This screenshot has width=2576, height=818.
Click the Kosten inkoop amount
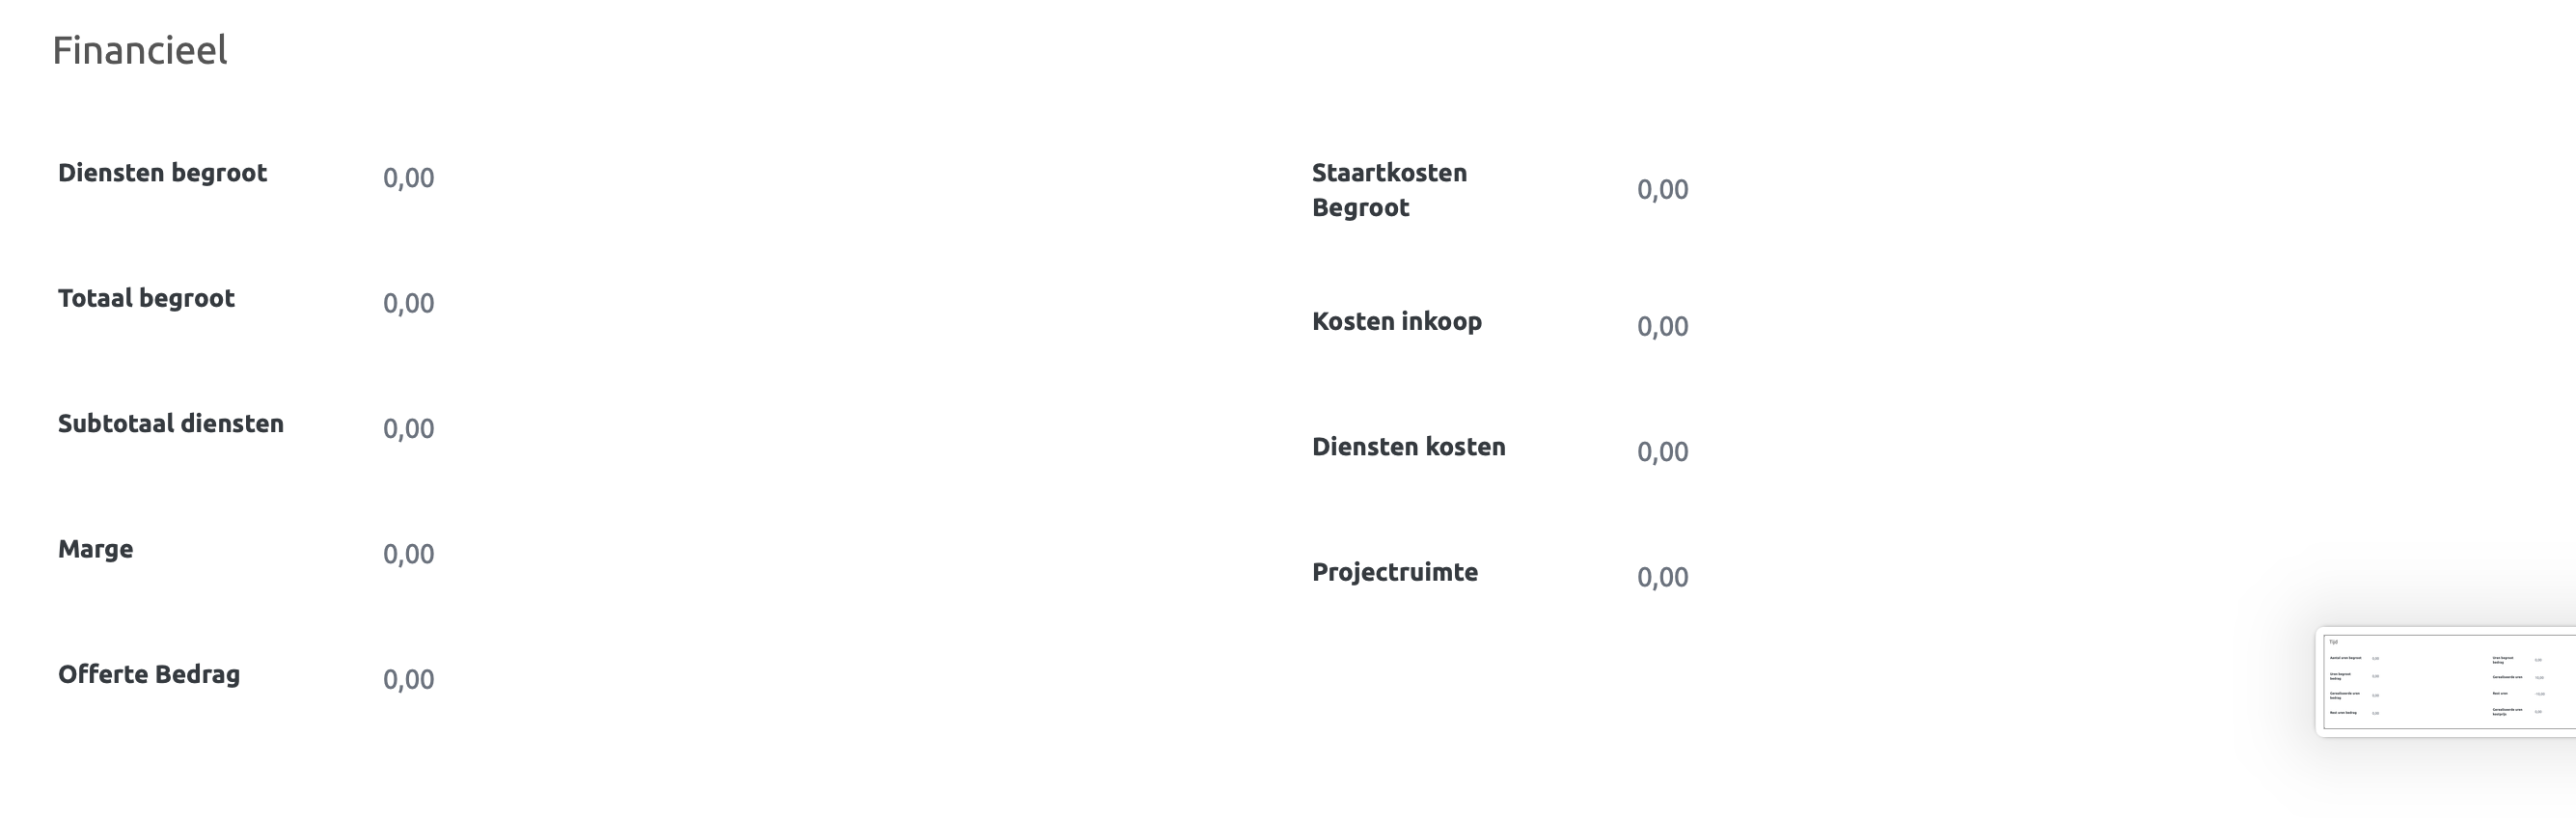click(x=1662, y=327)
